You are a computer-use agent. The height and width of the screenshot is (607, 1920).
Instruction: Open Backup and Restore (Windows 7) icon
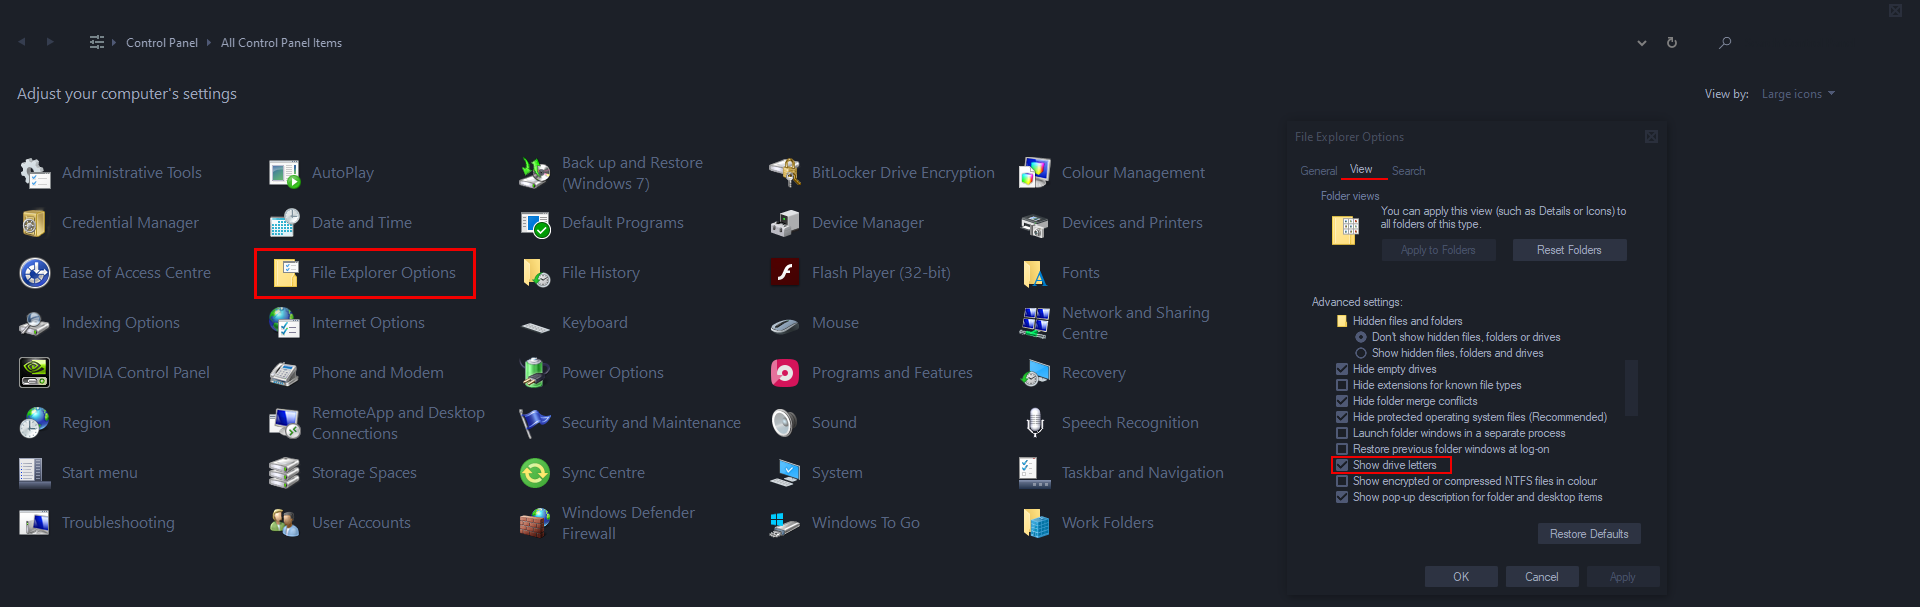tap(535, 173)
